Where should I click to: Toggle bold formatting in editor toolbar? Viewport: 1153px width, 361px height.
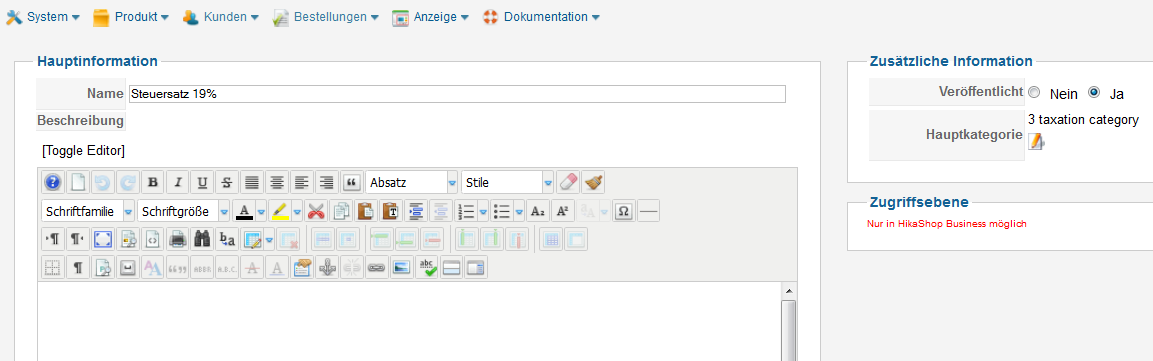153,182
